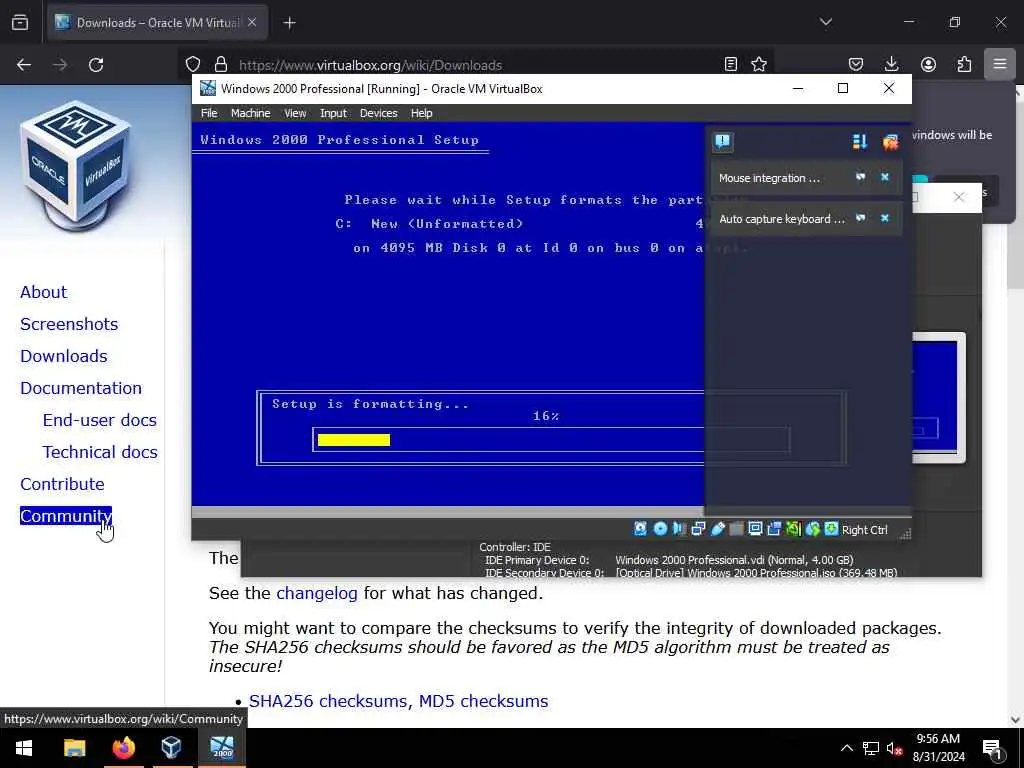
Task: Open the Input menu
Action: coord(333,113)
